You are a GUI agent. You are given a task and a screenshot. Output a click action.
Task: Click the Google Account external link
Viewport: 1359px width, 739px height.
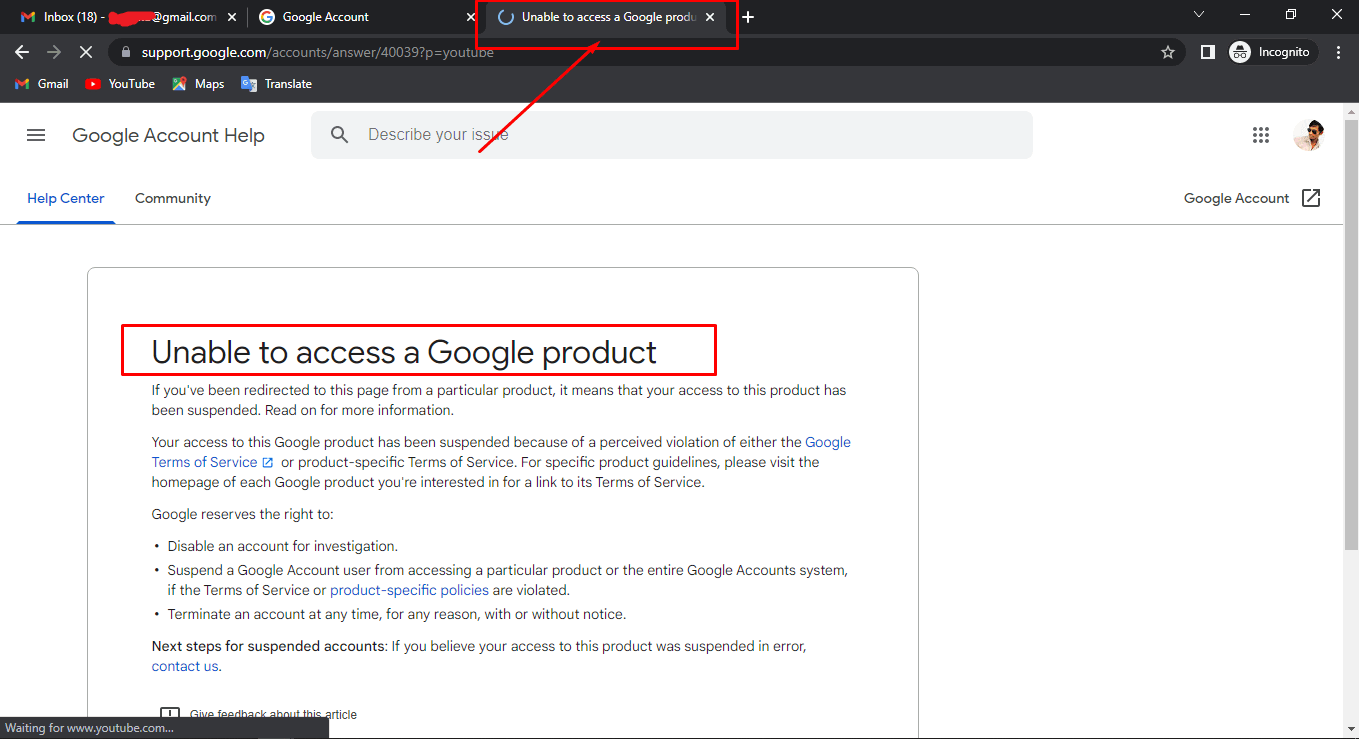[x=1252, y=198]
